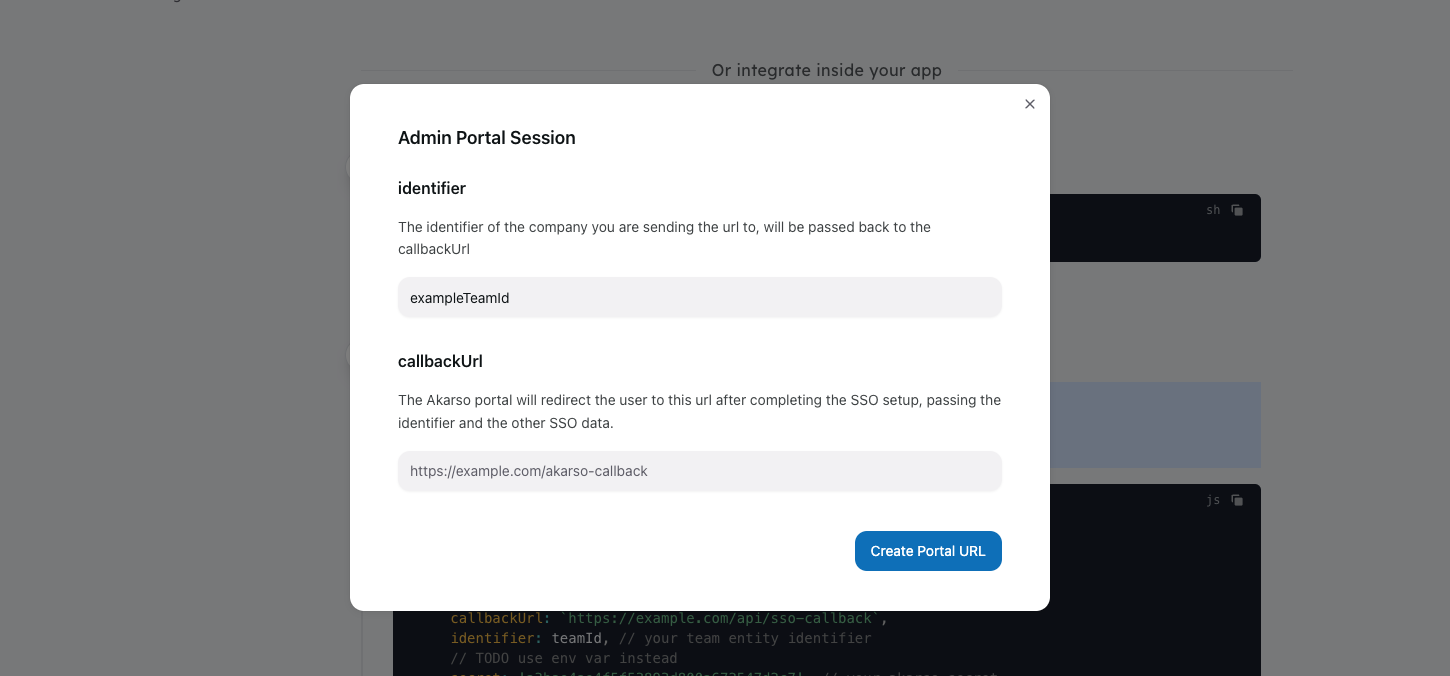
Task: Copy the sh code block
Action: (x=1237, y=210)
